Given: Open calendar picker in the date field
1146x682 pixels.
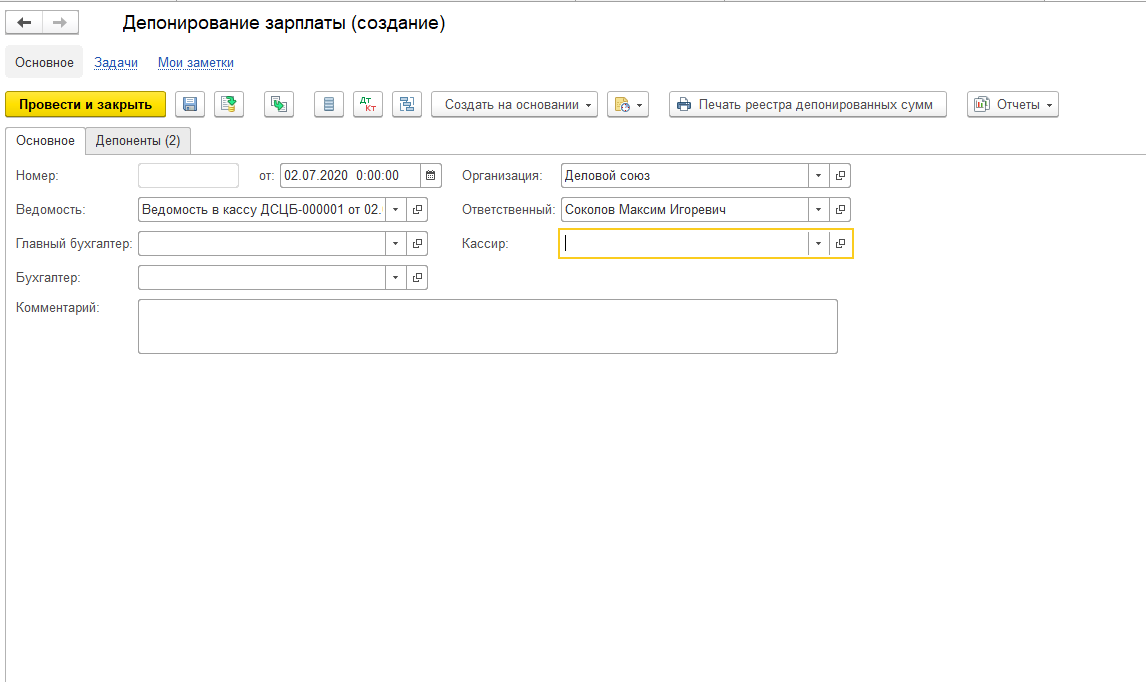Looking at the screenshot, I should pyautogui.click(x=430, y=176).
